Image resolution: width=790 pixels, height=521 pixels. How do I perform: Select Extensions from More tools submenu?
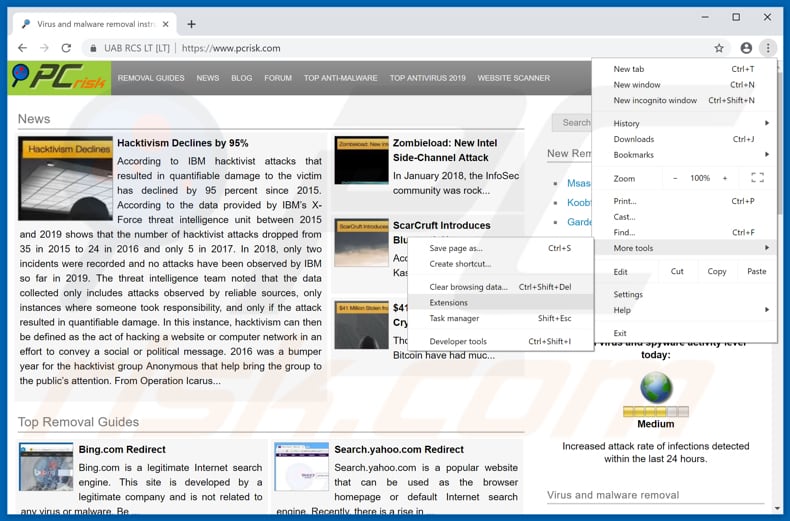[x=449, y=303]
